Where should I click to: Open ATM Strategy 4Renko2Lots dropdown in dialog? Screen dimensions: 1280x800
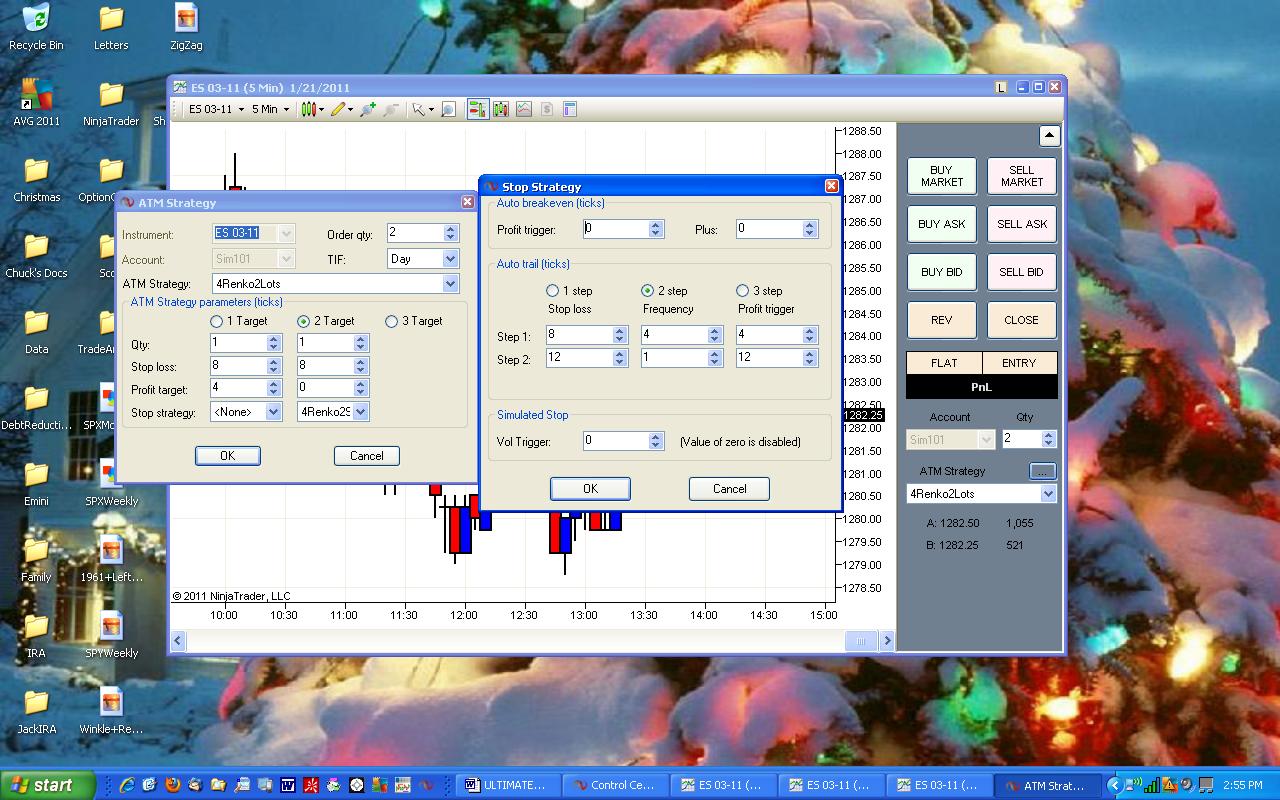click(x=450, y=284)
